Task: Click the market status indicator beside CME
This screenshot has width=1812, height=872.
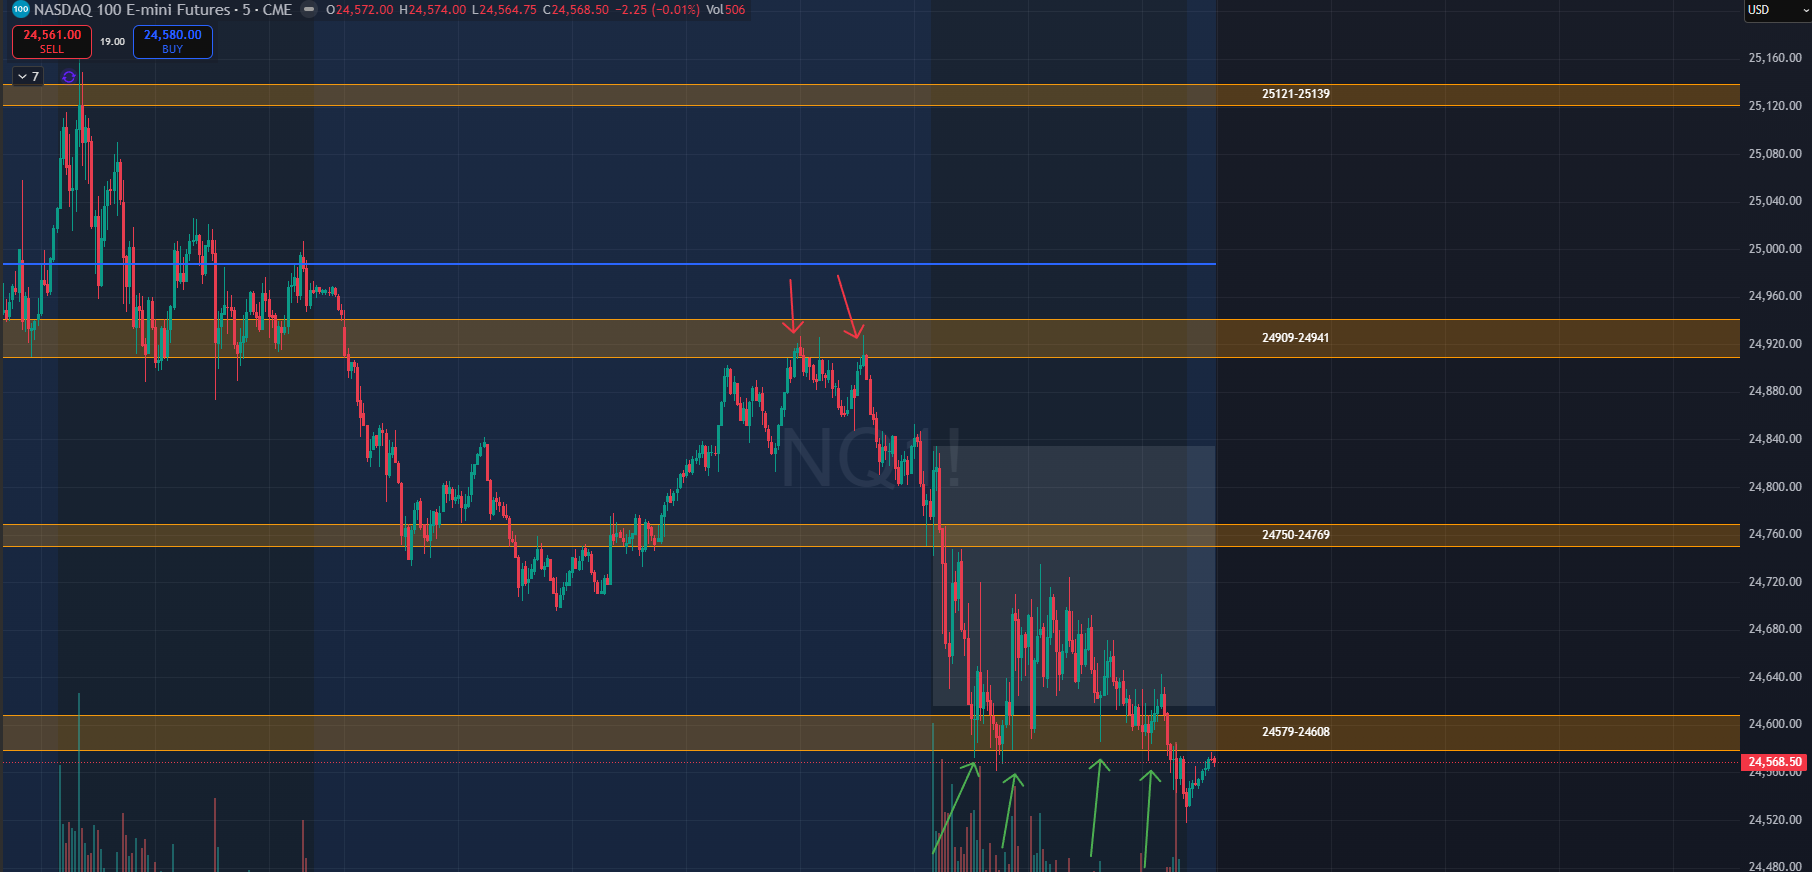Action: coord(309,10)
